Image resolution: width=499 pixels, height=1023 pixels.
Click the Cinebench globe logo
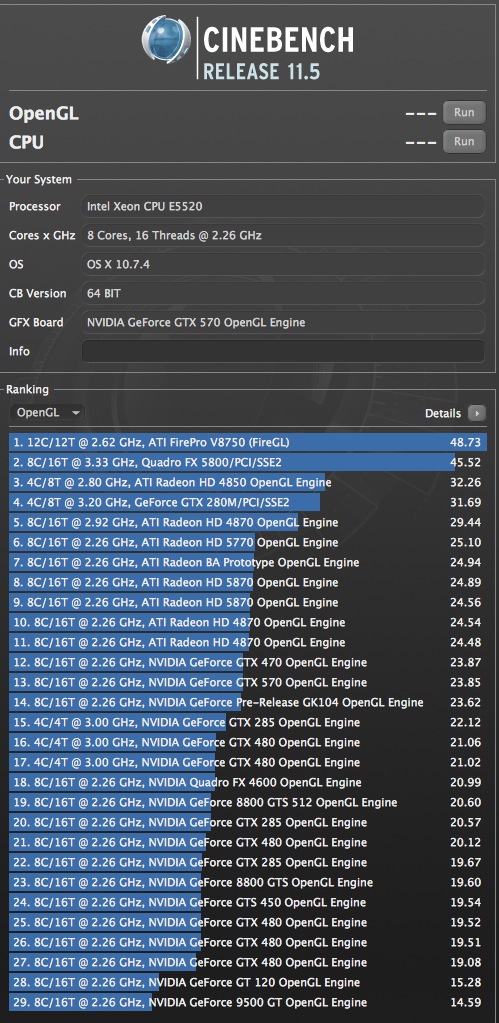click(166, 40)
